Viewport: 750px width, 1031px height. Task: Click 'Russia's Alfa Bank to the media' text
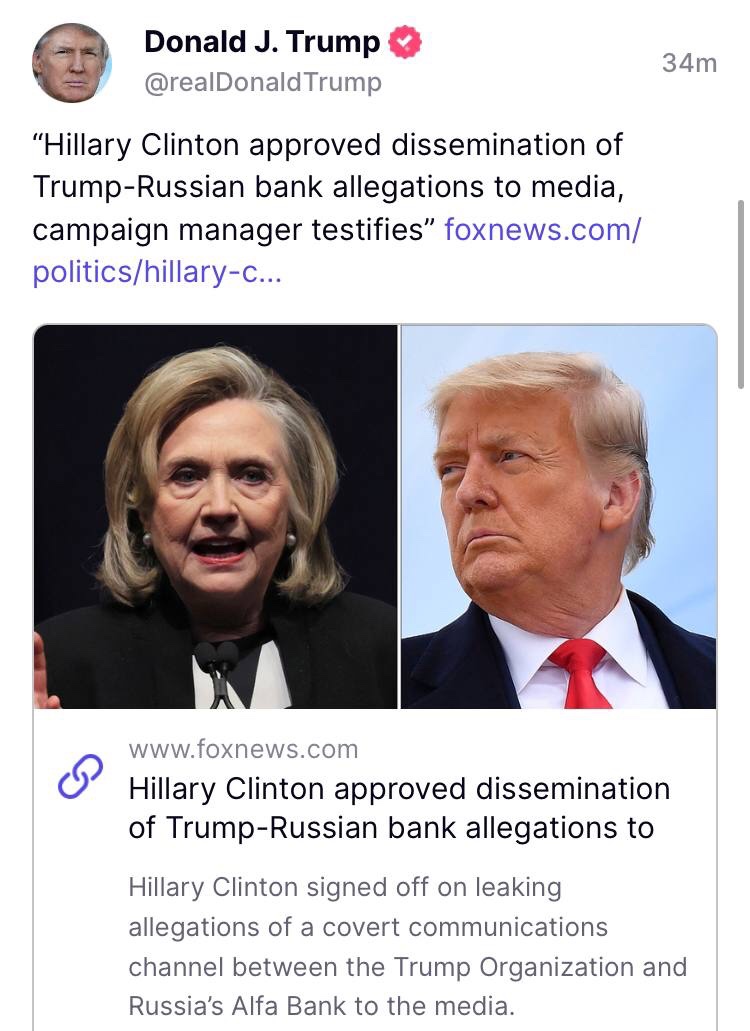click(x=319, y=1006)
